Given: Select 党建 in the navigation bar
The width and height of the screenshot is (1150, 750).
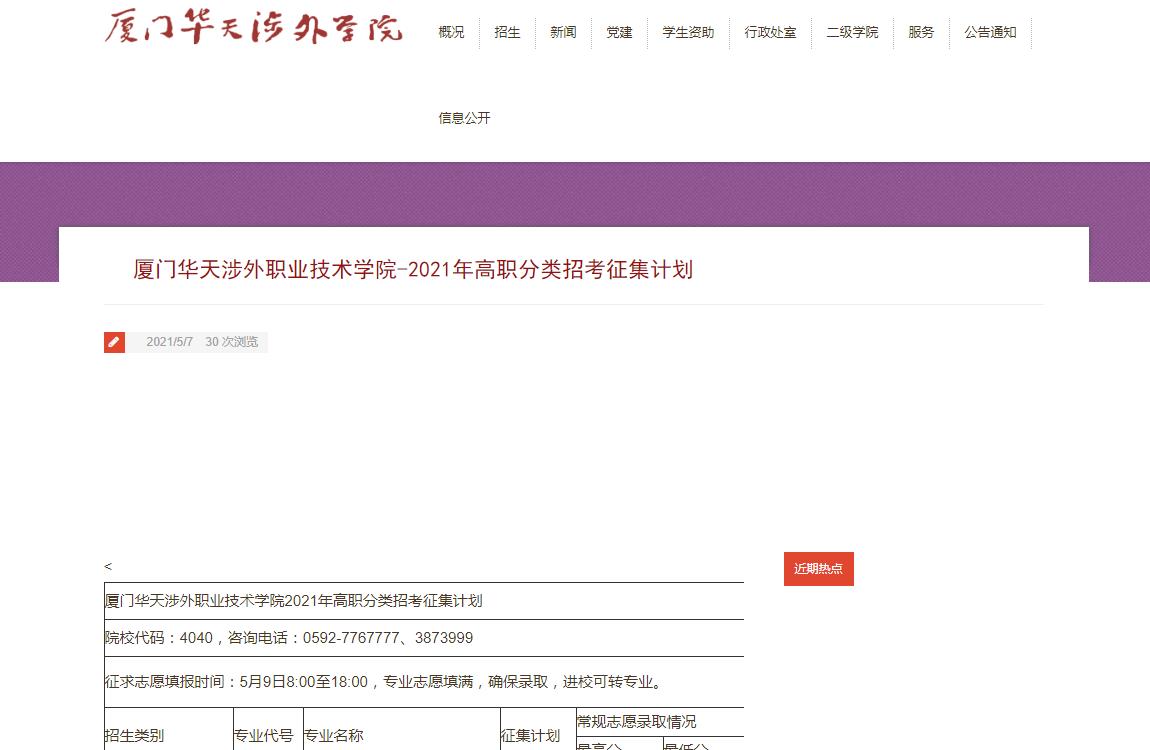Looking at the screenshot, I should [619, 32].
